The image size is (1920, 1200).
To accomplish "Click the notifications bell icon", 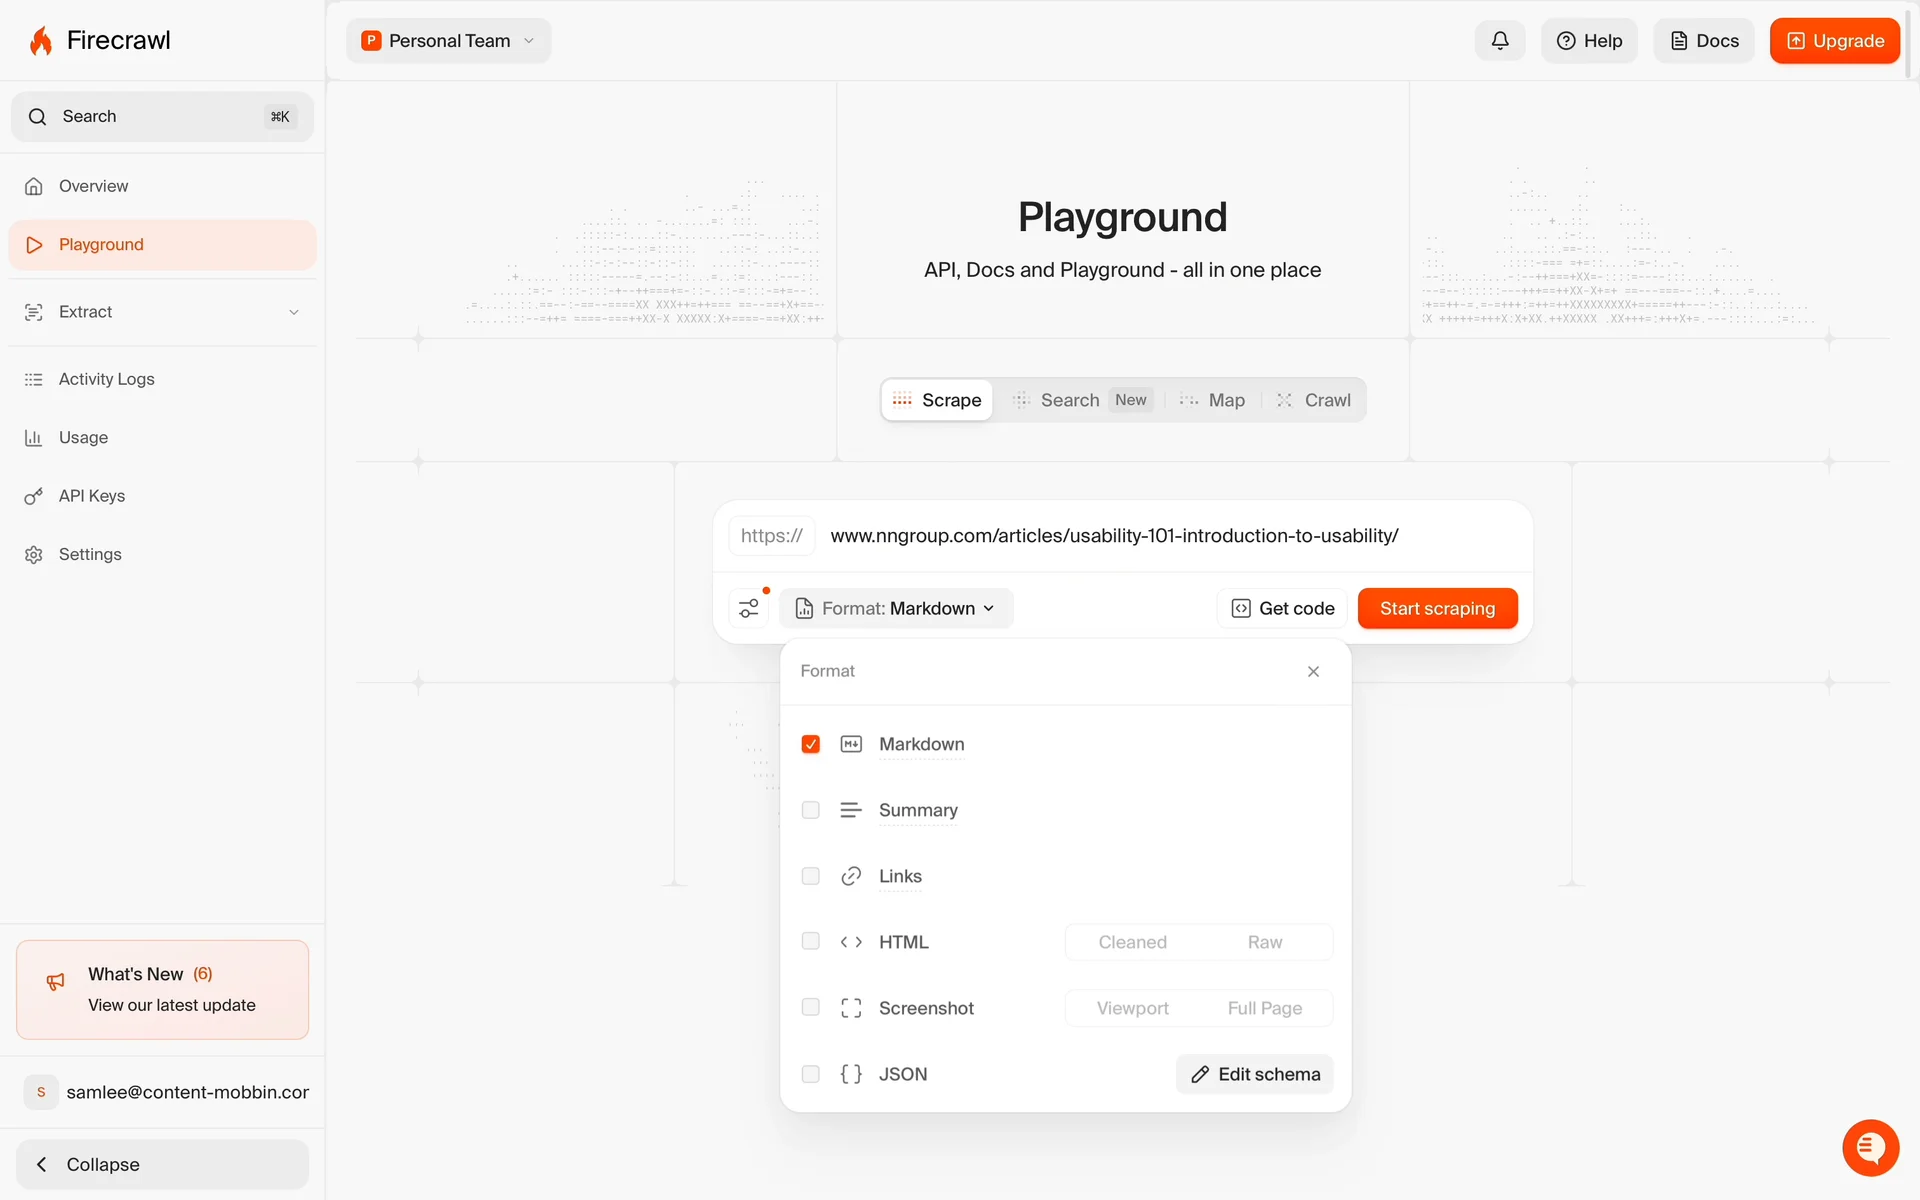I will pos(1499,41).
